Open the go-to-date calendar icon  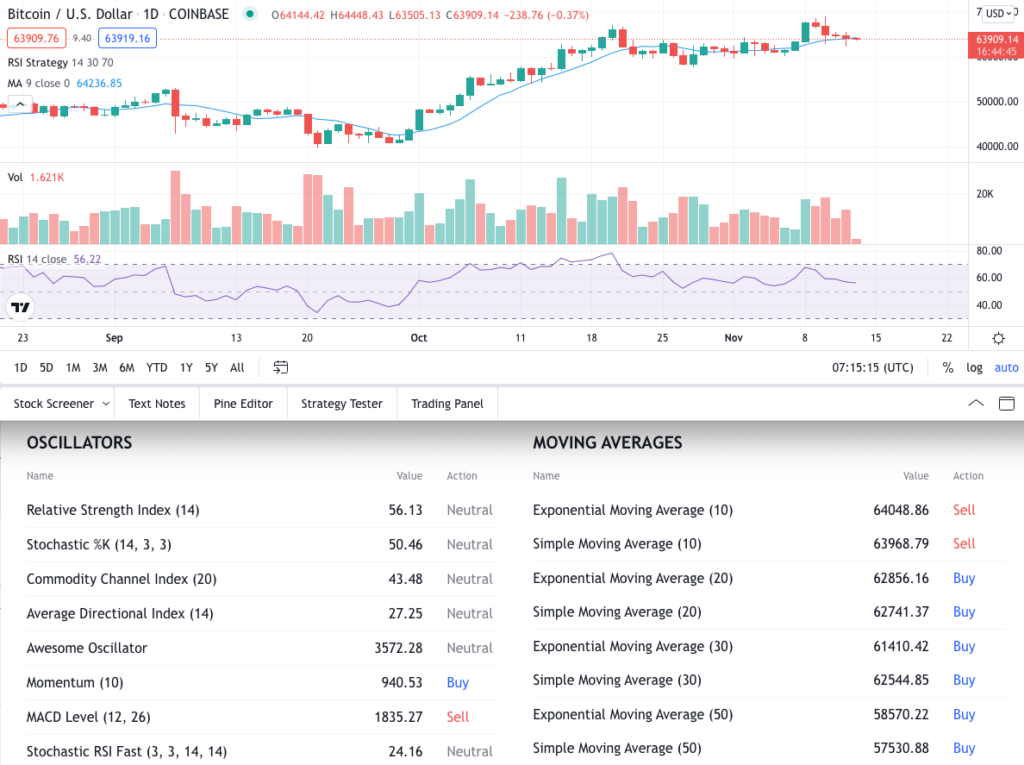(280, 367)
